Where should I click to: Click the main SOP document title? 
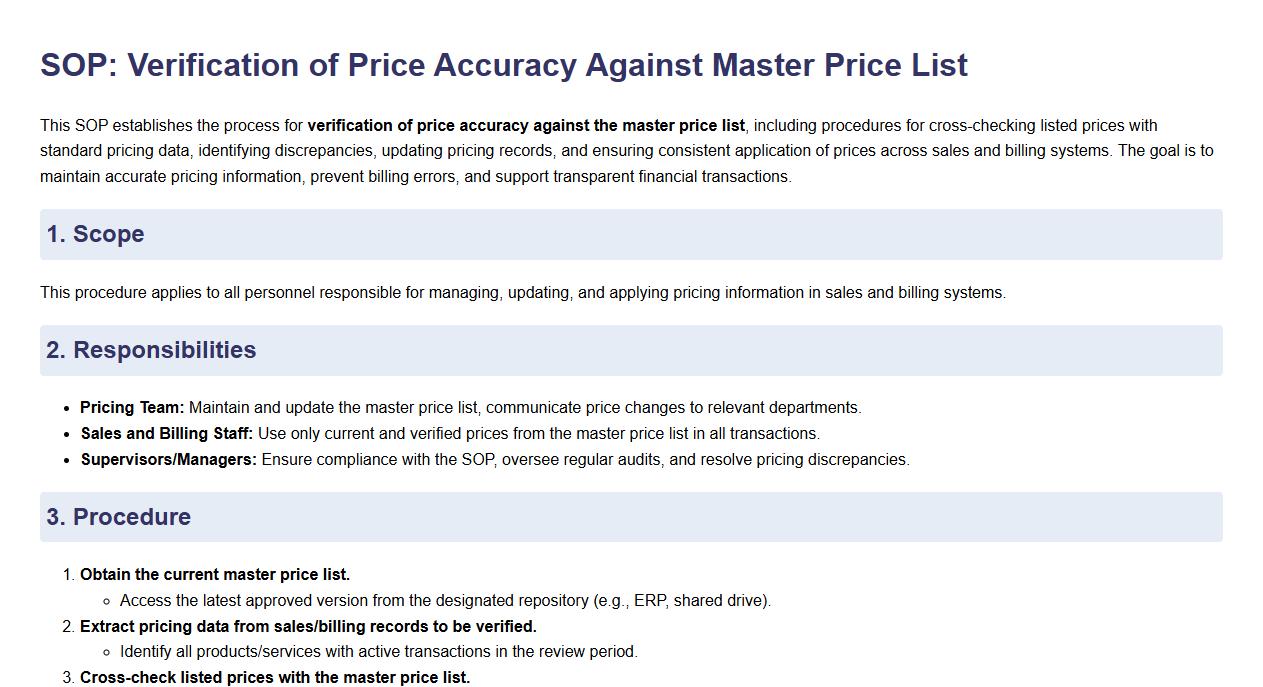tap(503, 65)
